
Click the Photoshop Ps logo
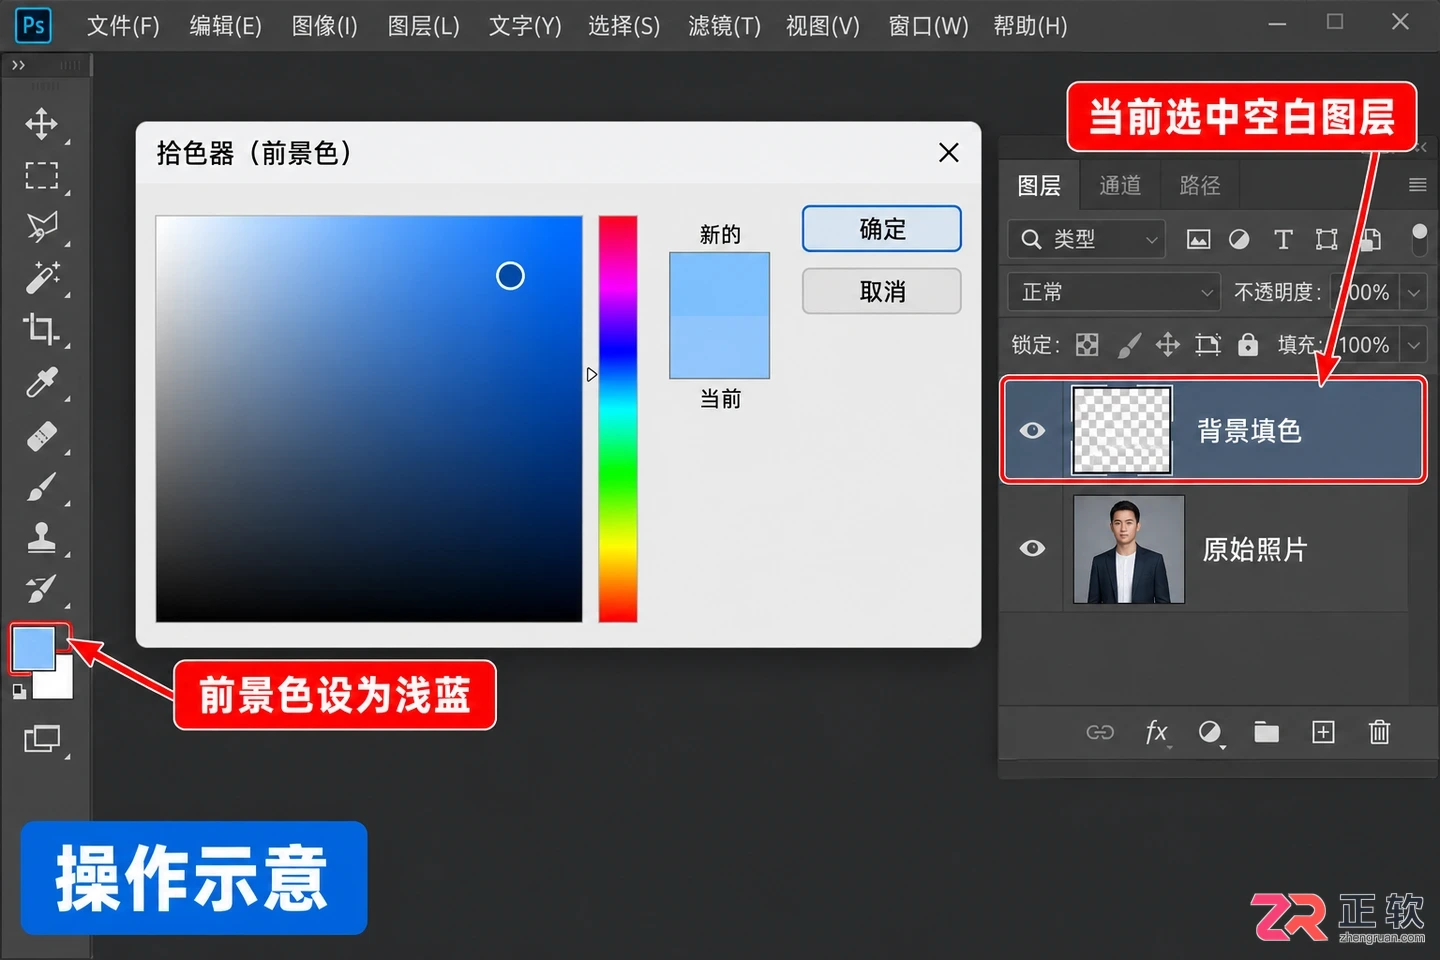pyautogui.click(x=33, y=25)
